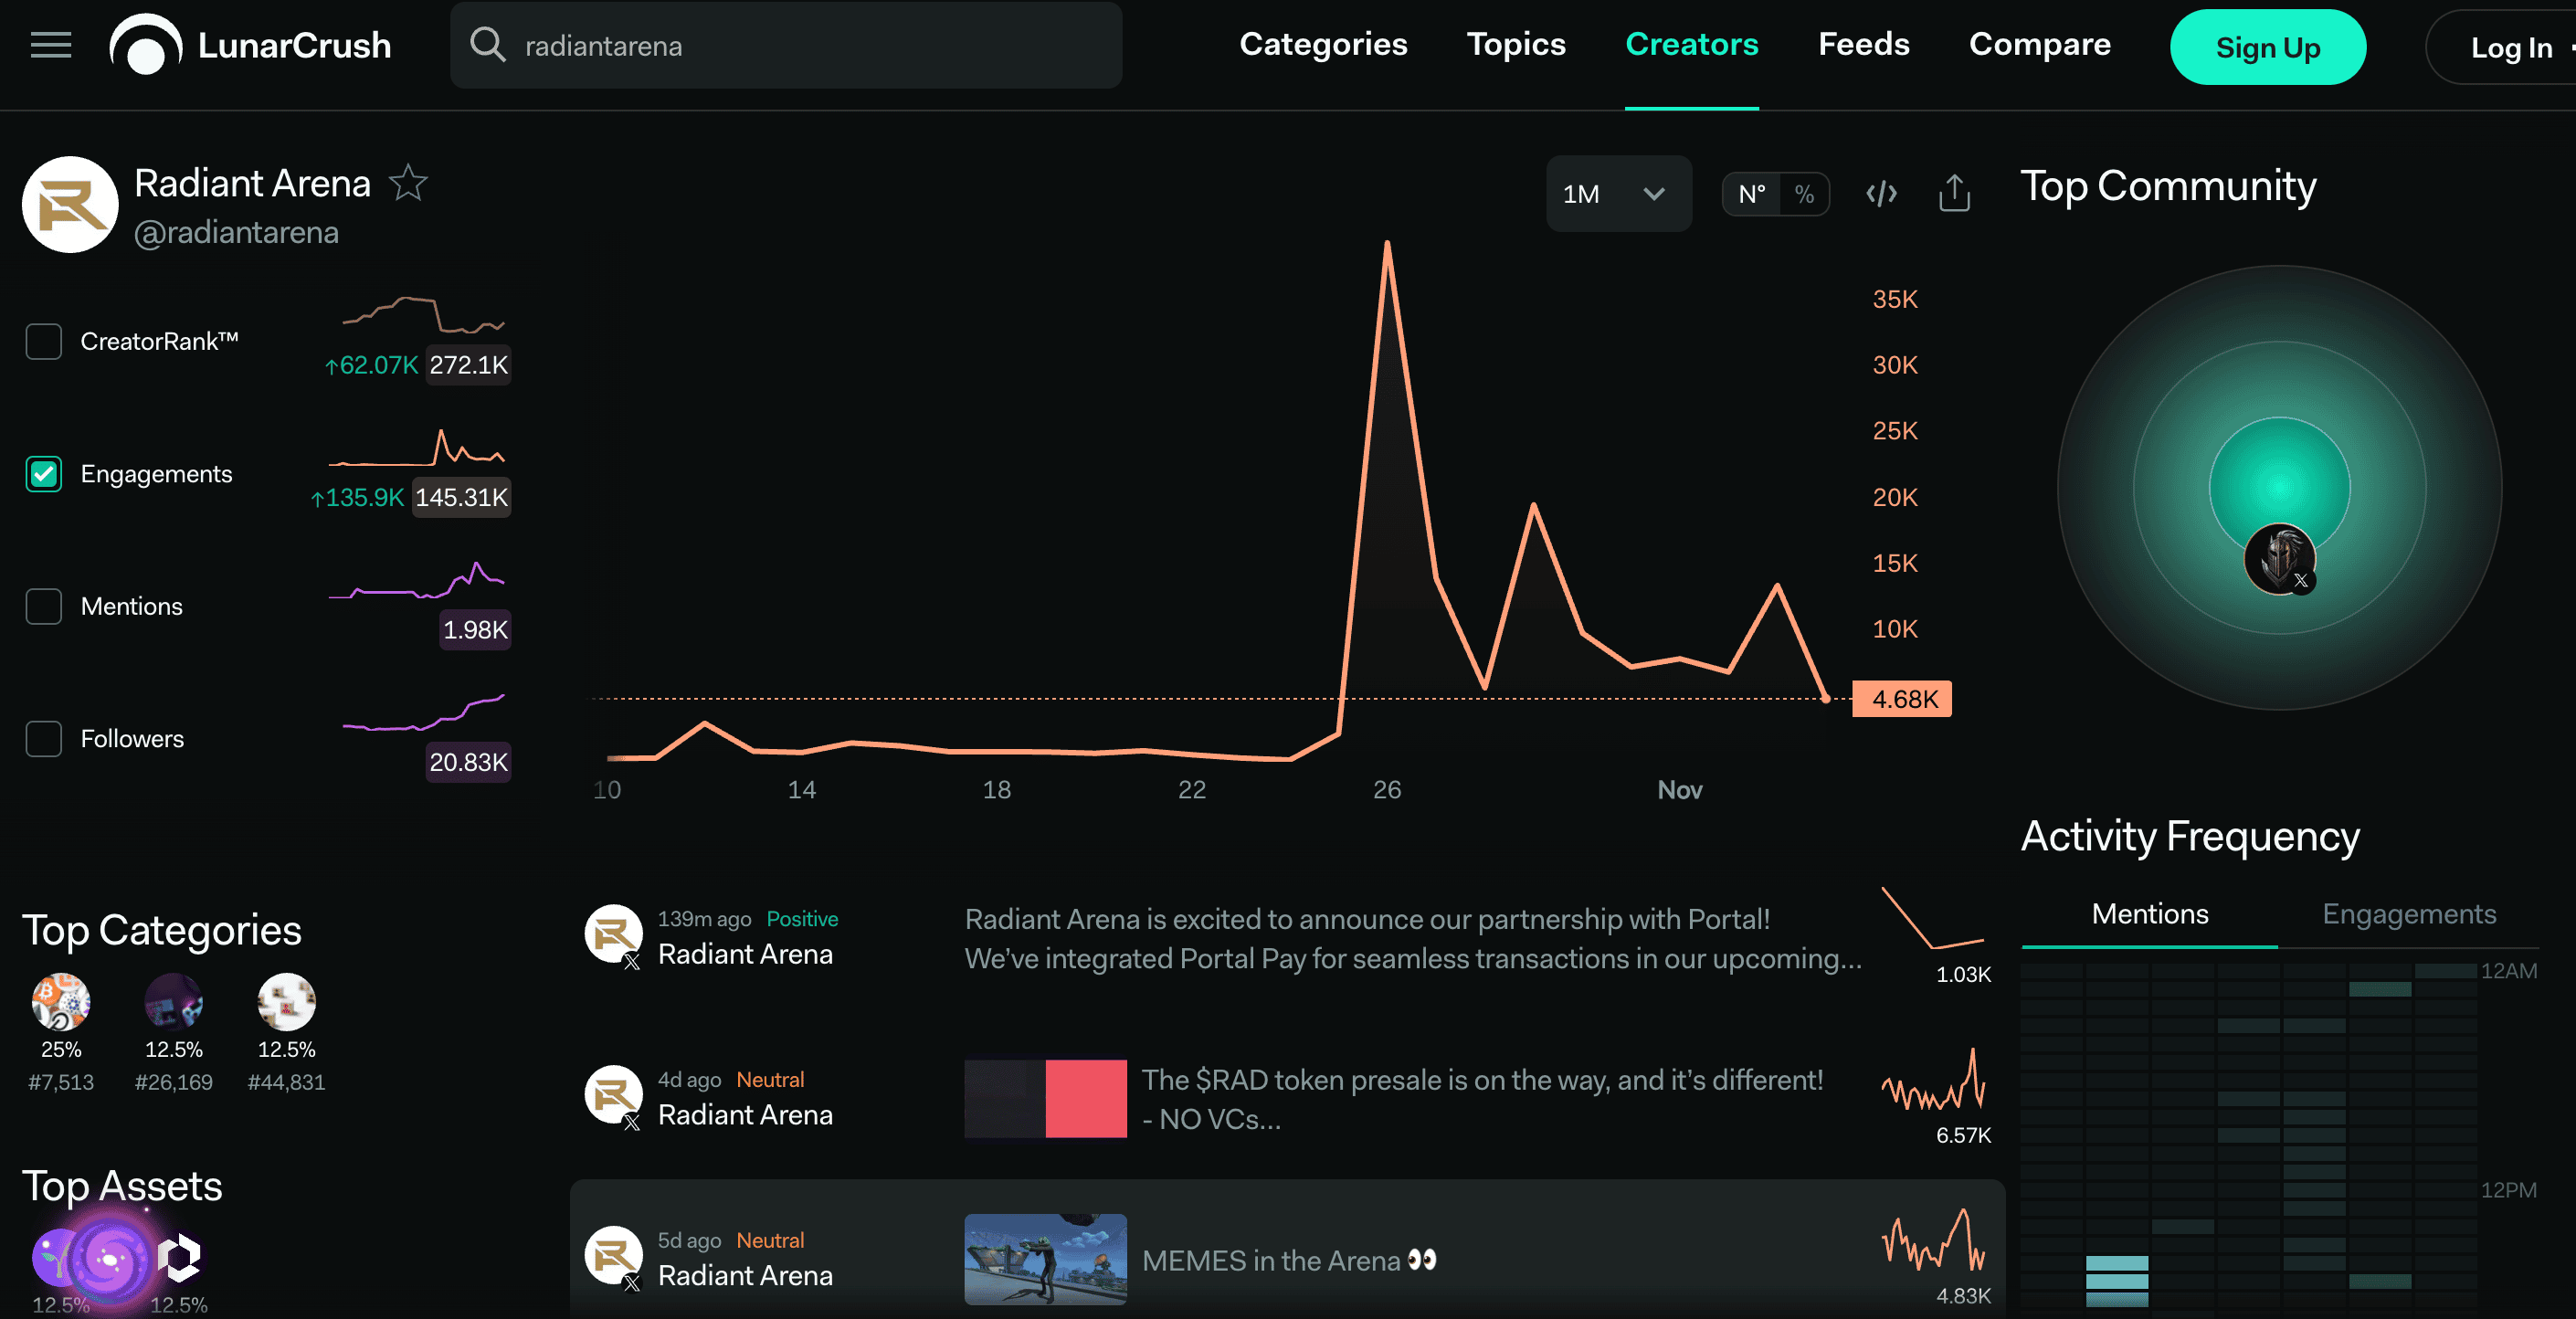Viewport: 2576px width, 1319px height.
Task: Open the 1M timeframe dropdown
Action: (1617, 194)
